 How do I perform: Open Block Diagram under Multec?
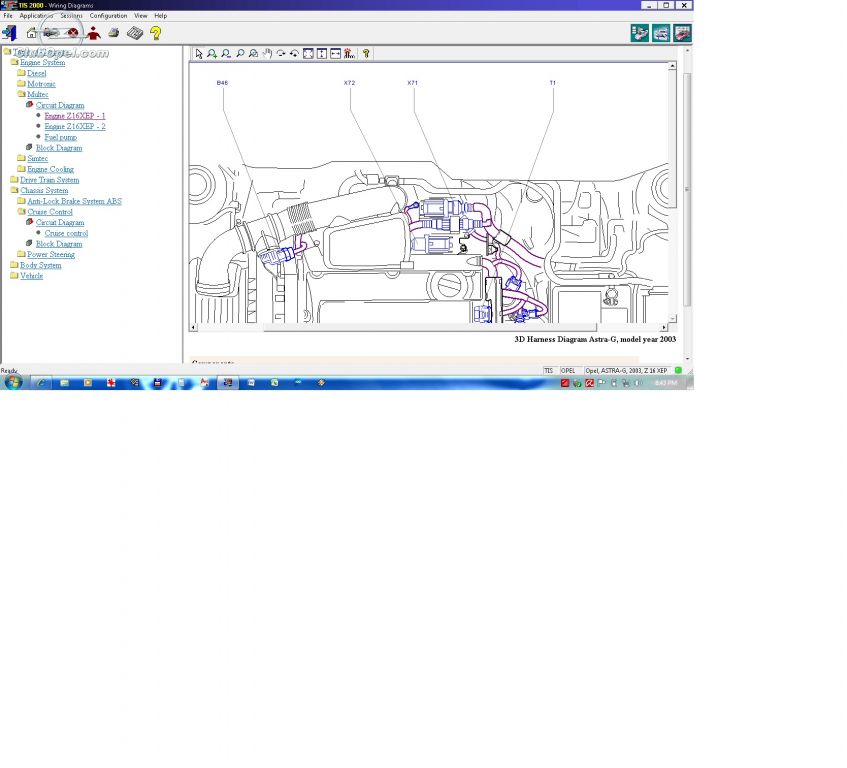(59, 148)
